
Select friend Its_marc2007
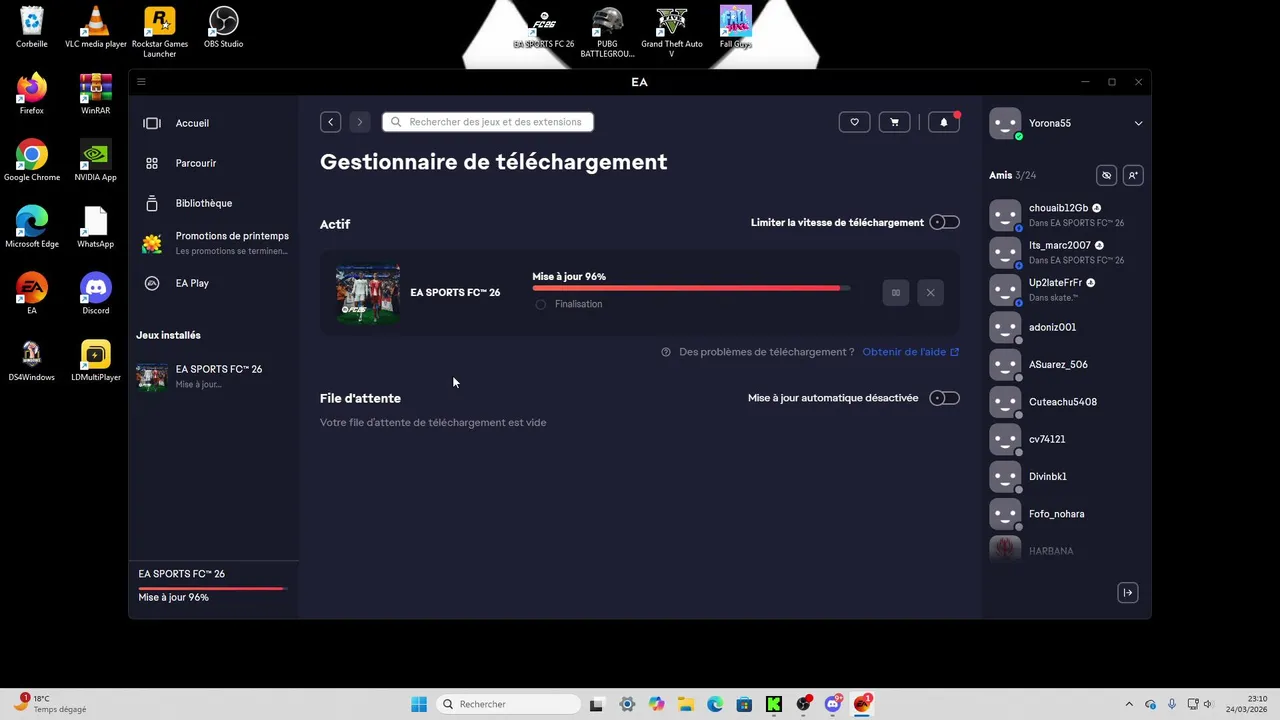1065,252
